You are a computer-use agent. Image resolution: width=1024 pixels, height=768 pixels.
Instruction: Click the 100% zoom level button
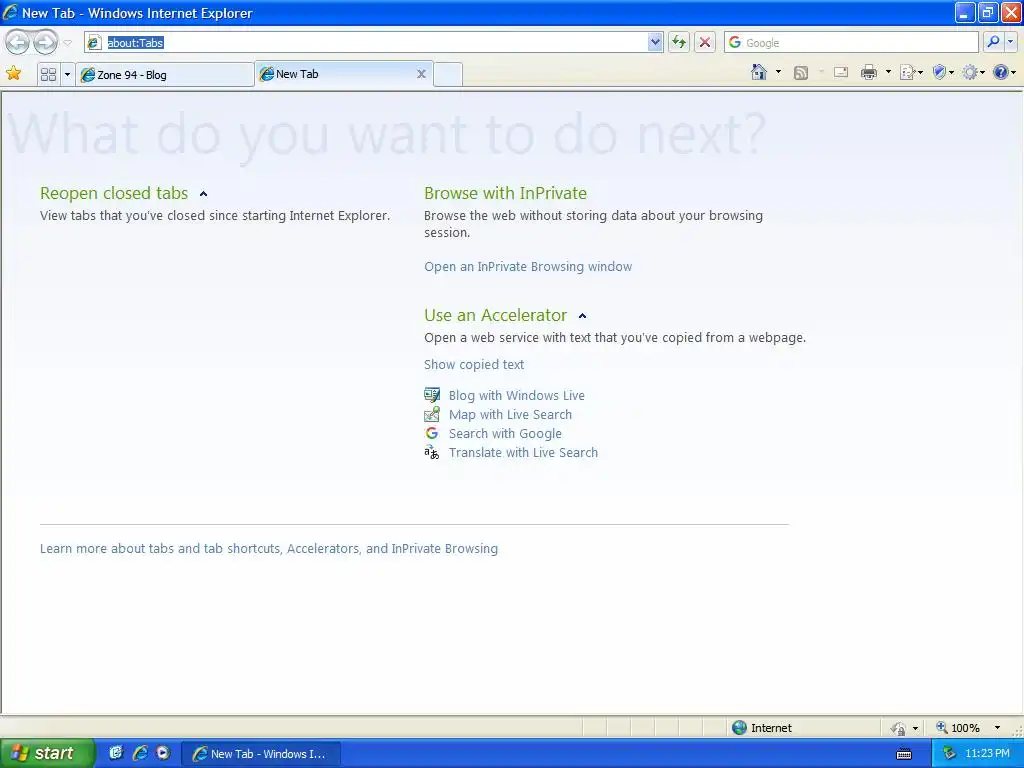click(958, 728)
